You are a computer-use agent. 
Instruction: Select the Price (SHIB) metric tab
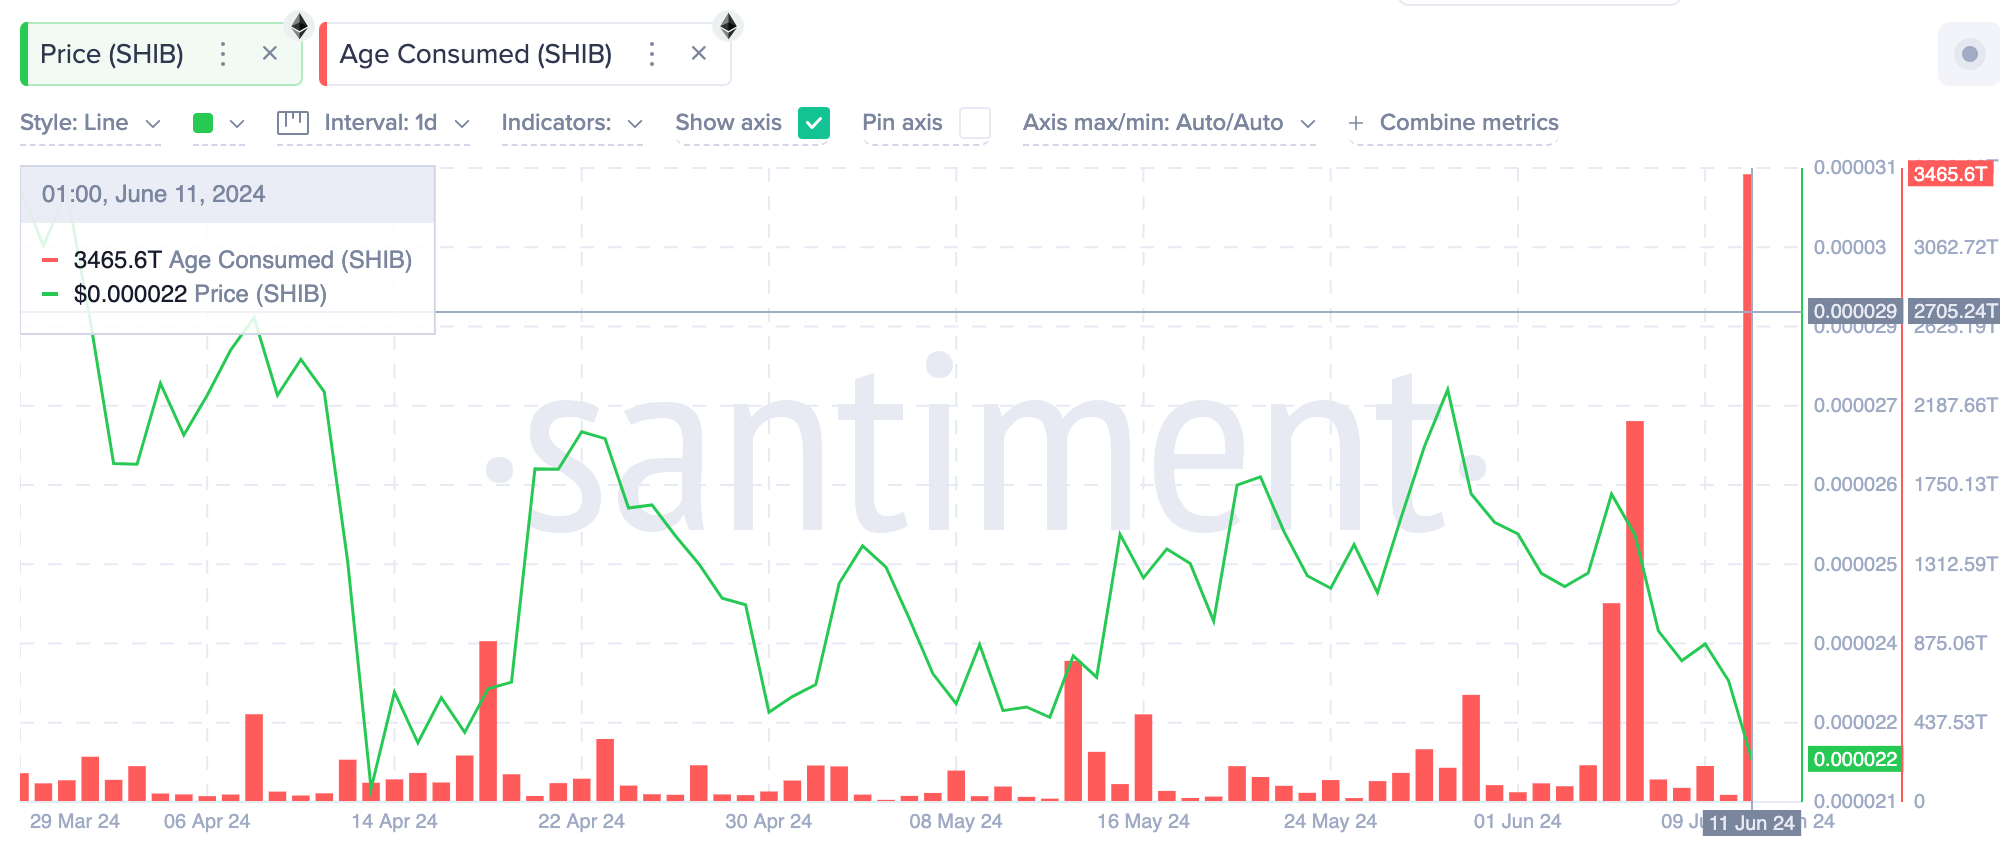click(112, 54)
